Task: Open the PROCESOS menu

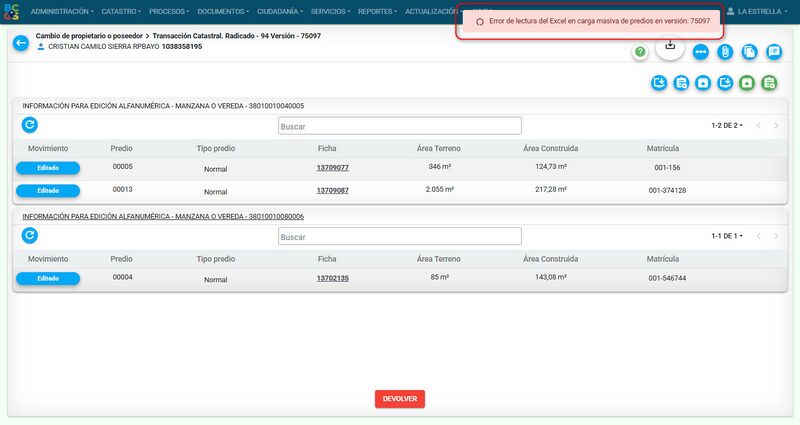Action: tap(169, 11)
